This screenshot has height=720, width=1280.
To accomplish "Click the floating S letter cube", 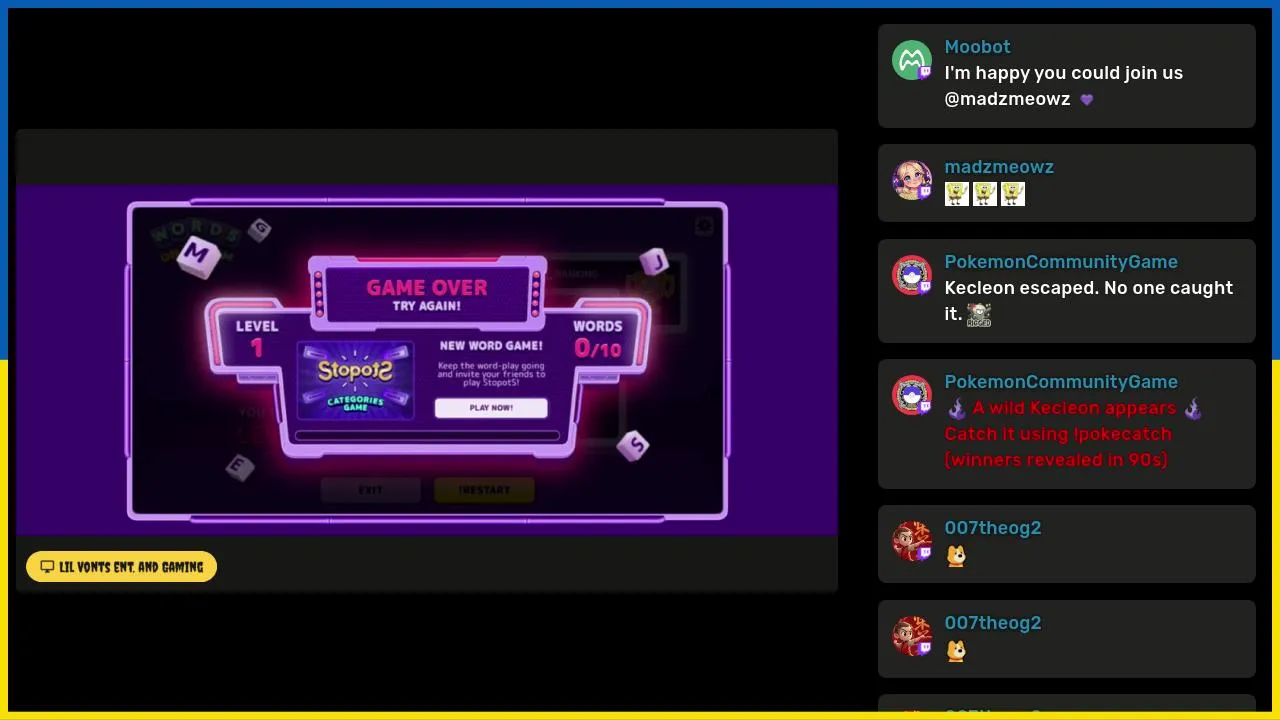I will (633, 445).
